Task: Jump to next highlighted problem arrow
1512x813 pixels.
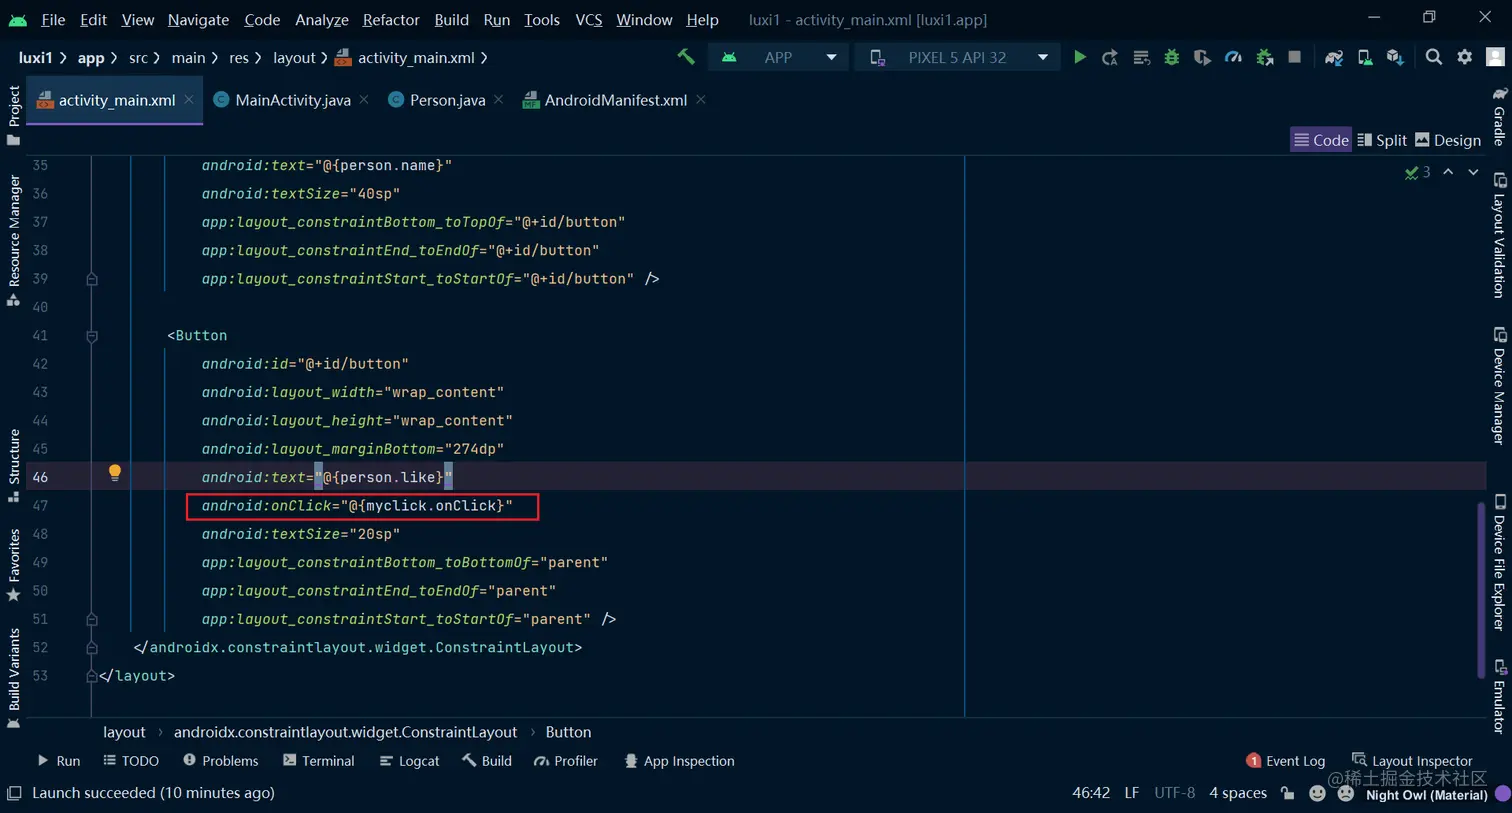Action: point(1473,172)
